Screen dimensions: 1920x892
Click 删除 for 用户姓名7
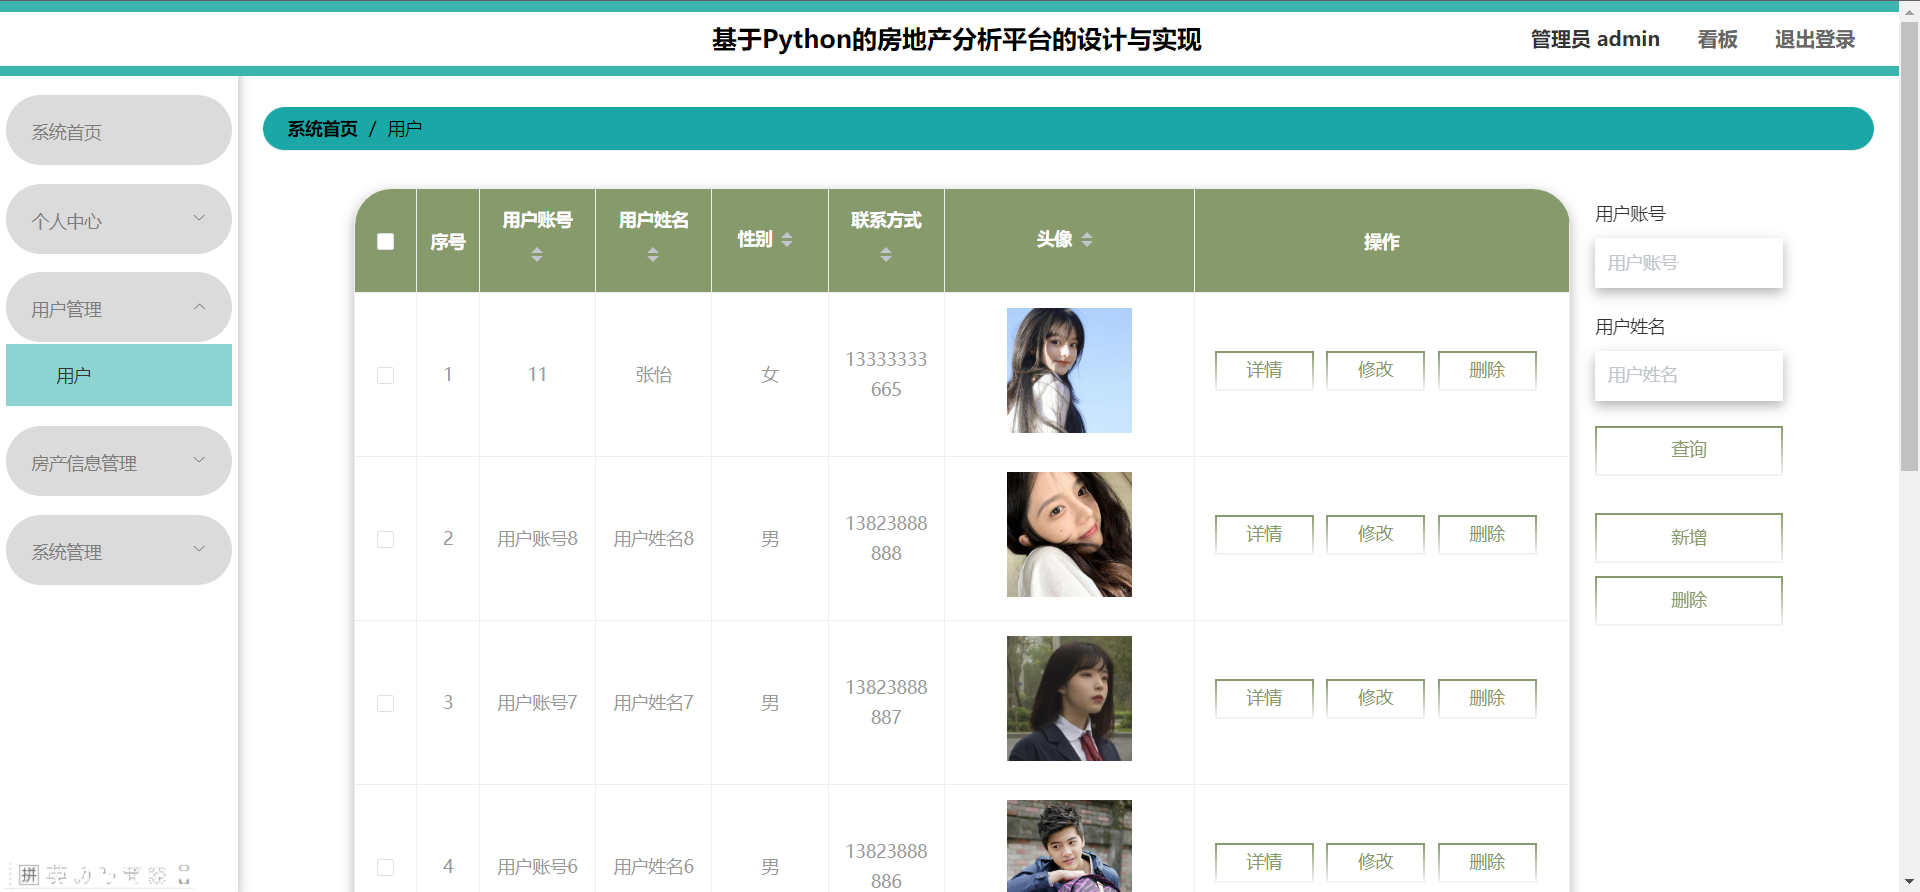(x=1487, y=698)
